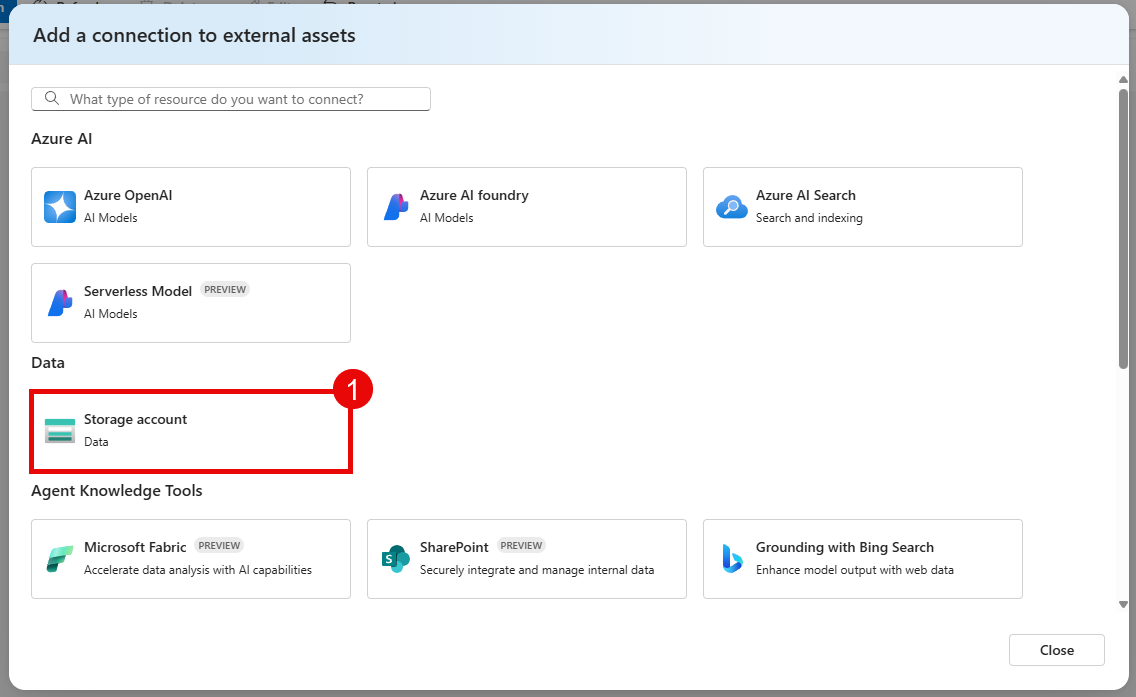Close the add connection dialog
The height and width of the screenshot is (697, 1136).
tap(1056, 650)
